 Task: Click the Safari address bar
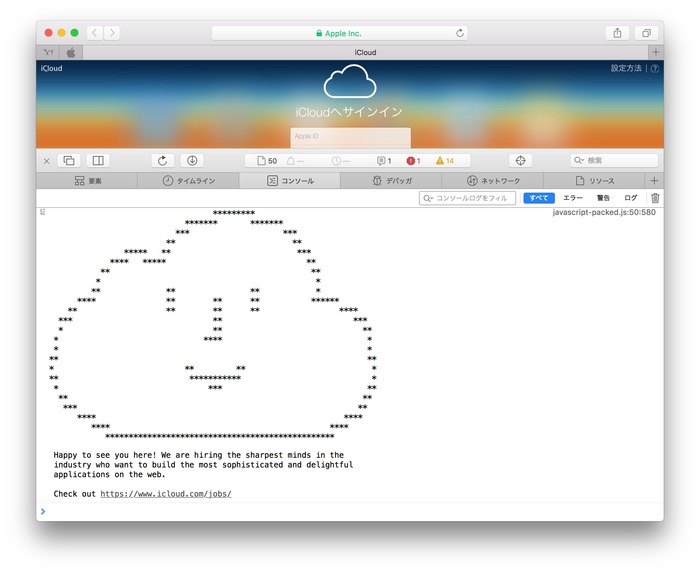pos(339,33)
